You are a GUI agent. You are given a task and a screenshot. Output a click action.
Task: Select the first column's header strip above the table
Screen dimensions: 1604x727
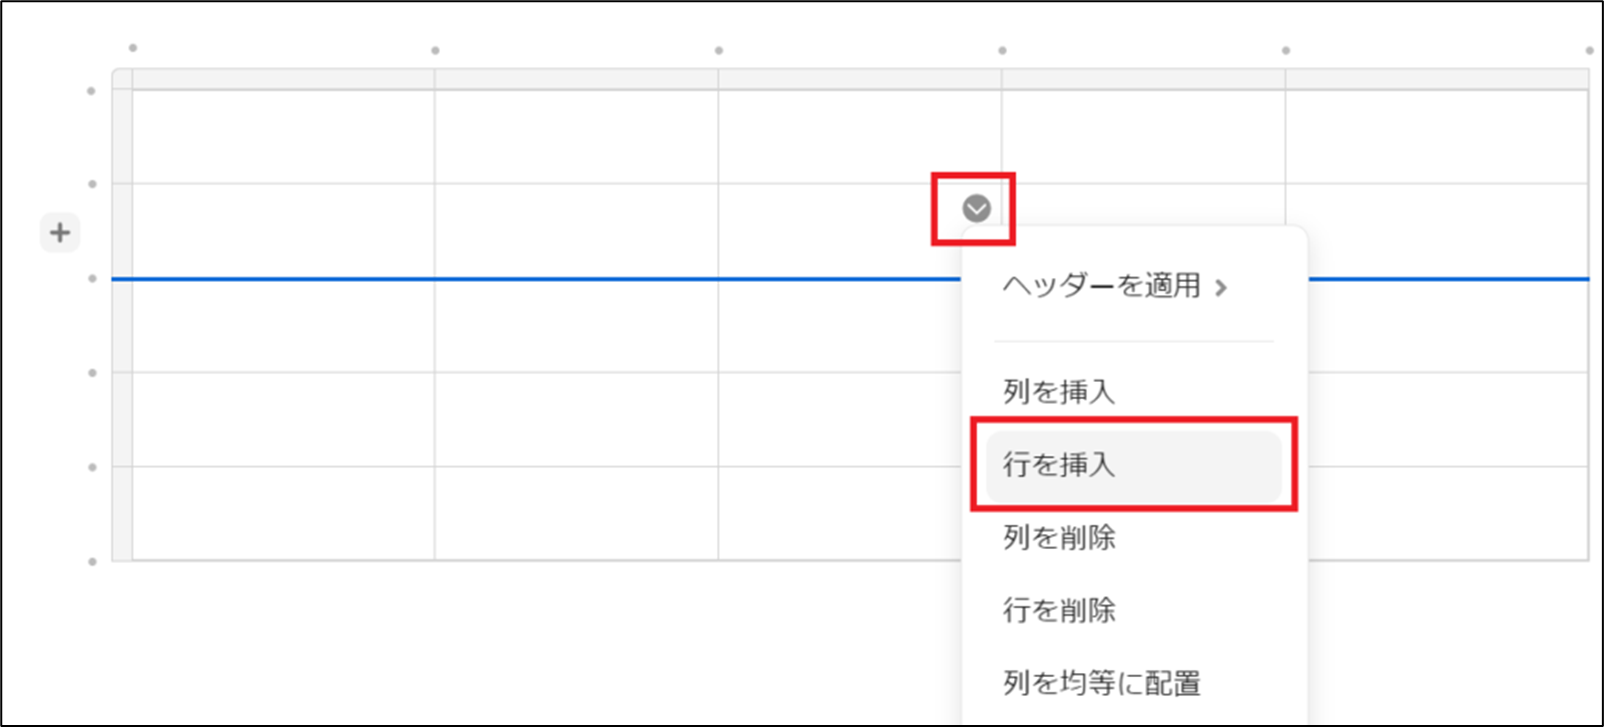(283, 79)
